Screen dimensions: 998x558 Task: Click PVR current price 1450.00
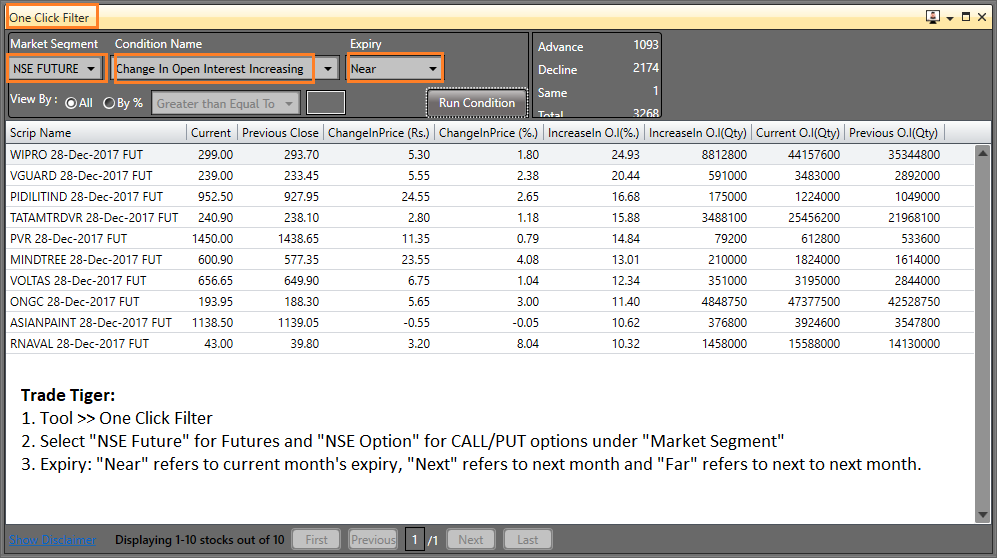(213, 239)
